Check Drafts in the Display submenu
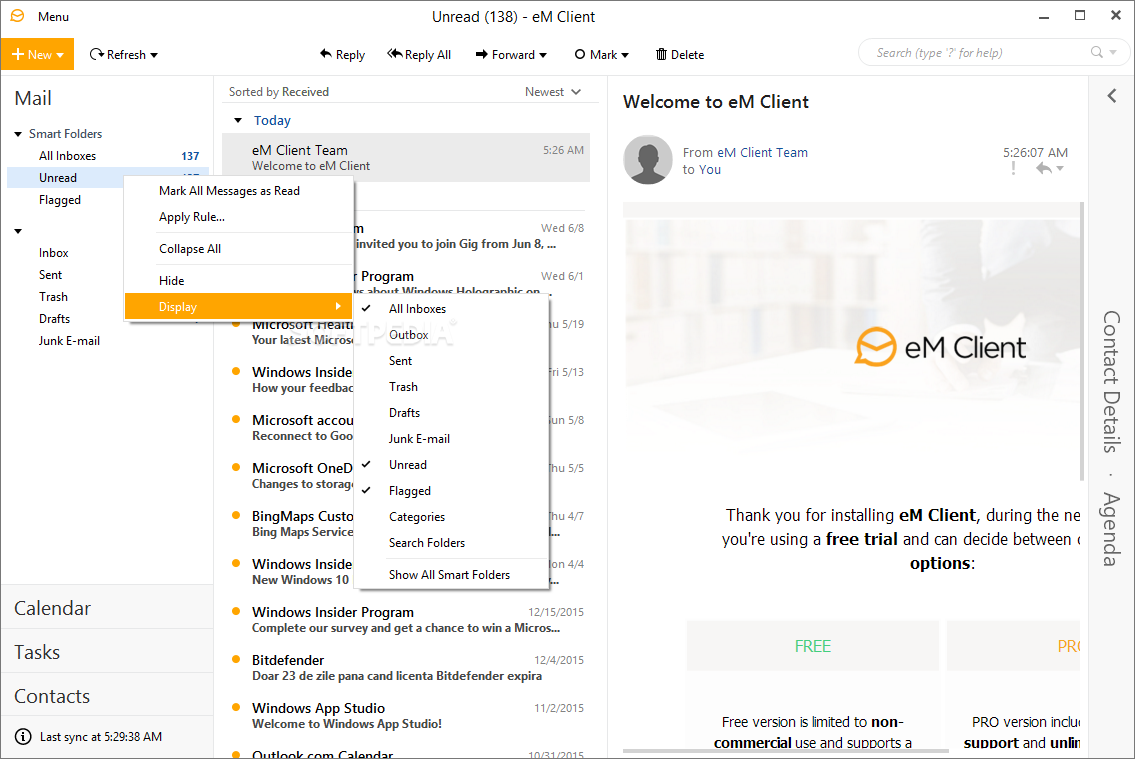The image size is (1135, 759). 452,412
